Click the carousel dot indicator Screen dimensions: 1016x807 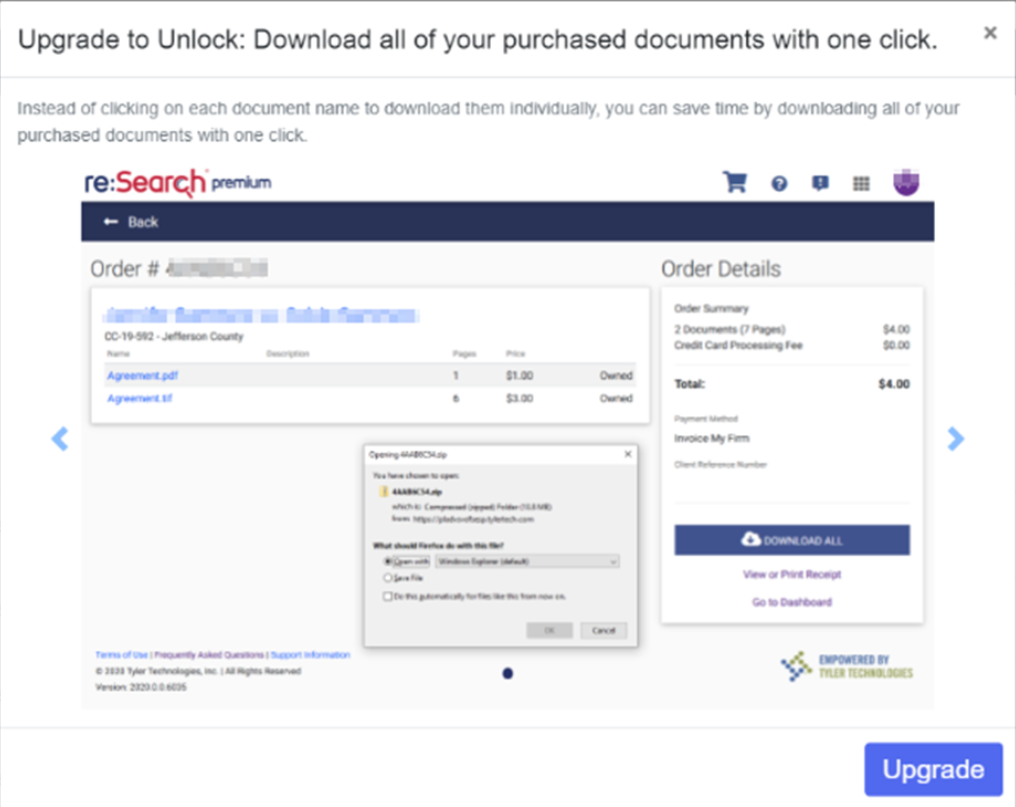pyautogui.click(x=508, y=673)
